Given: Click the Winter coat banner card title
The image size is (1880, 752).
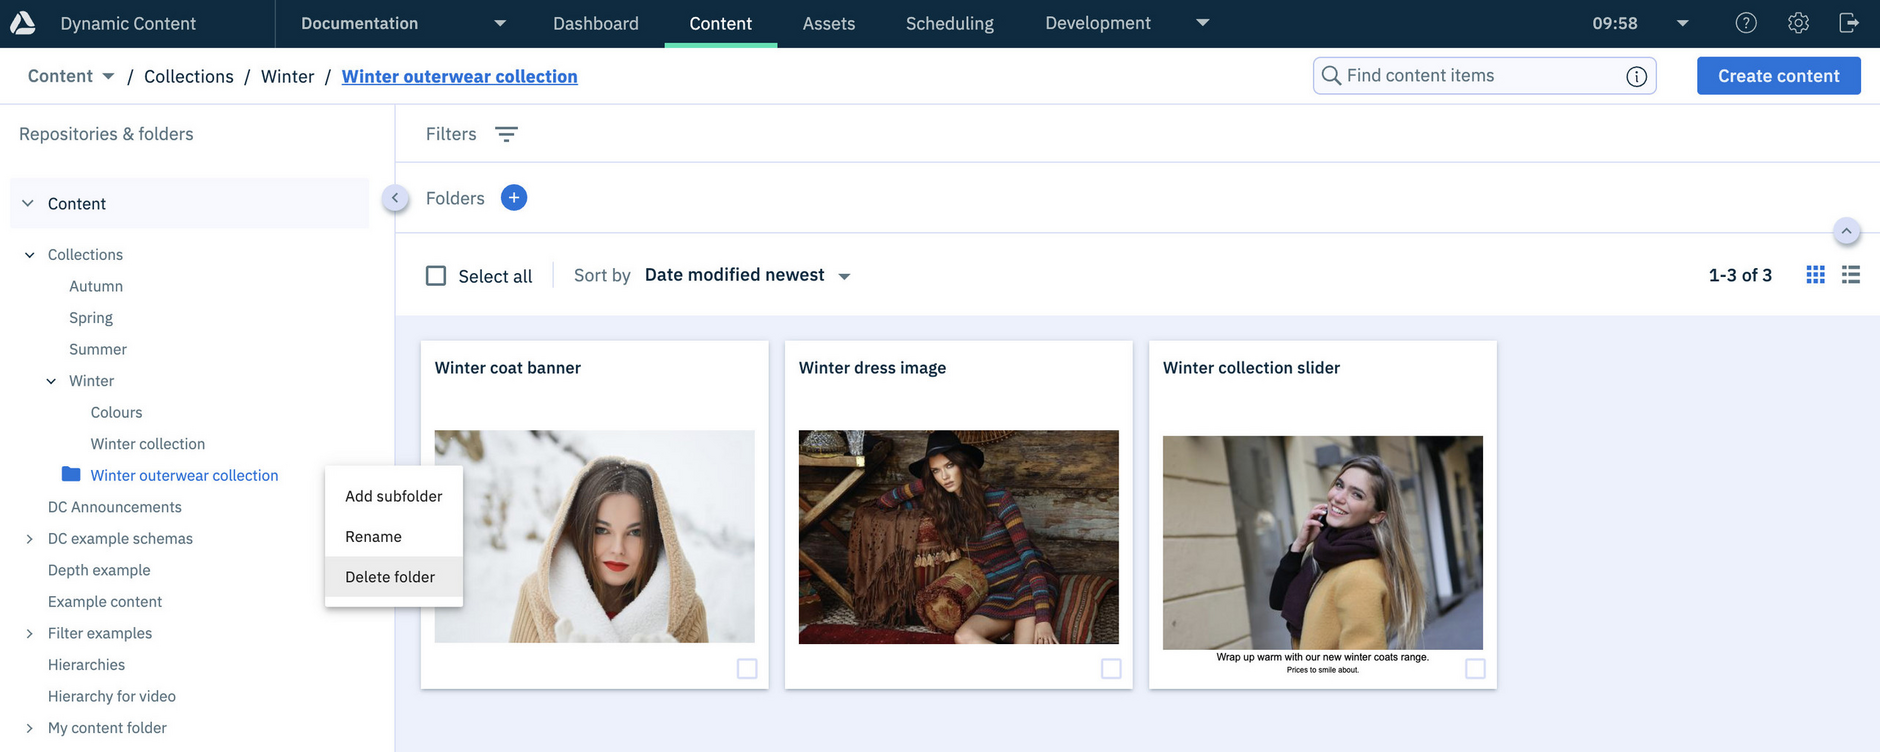Looking at the screenshot, I should pyautogui.click(x=508, y=368).
